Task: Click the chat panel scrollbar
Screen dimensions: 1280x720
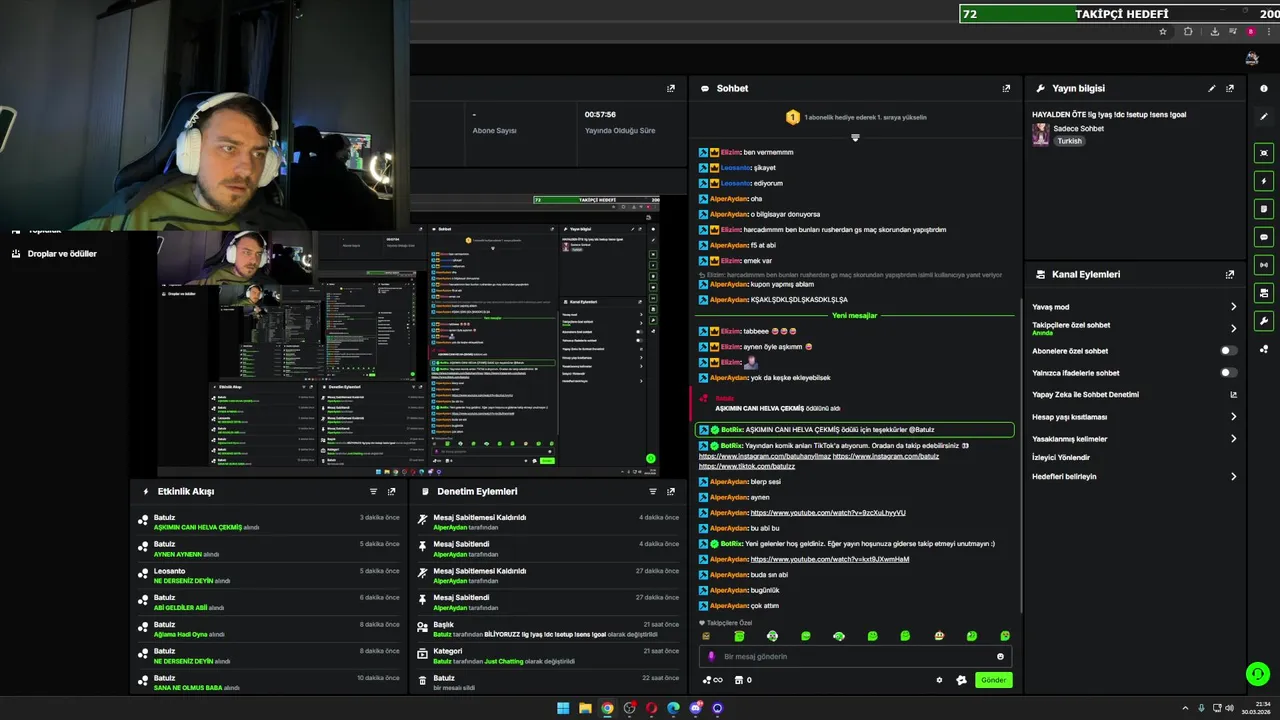Action: (x=1019, y=455)
